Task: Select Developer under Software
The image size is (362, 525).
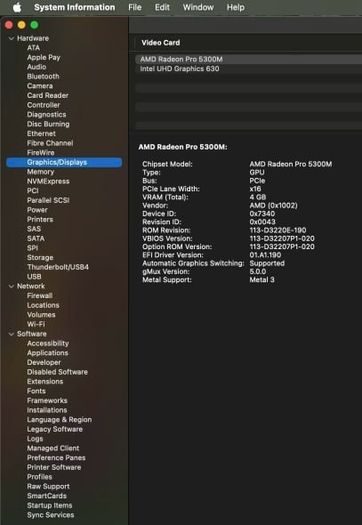Action: click(x=44, y=363)
